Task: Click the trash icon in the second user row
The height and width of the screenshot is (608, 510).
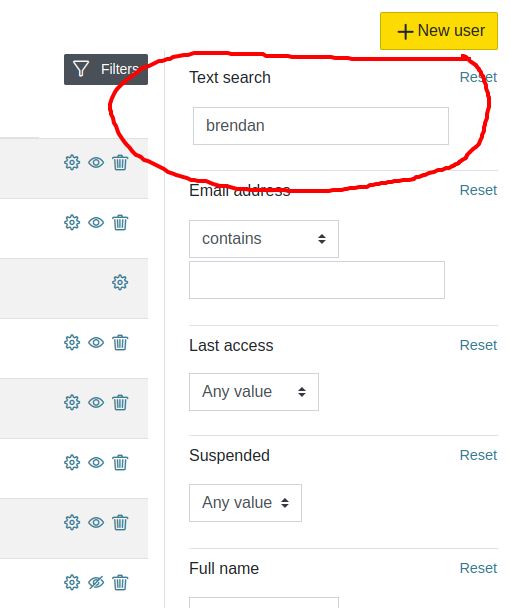Action: tap(120, 223)
